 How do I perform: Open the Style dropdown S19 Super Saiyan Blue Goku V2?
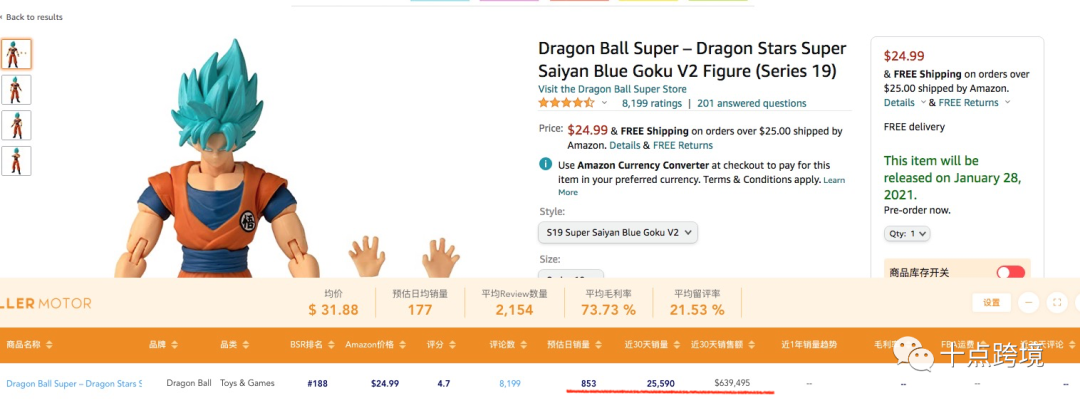[617, 233]
